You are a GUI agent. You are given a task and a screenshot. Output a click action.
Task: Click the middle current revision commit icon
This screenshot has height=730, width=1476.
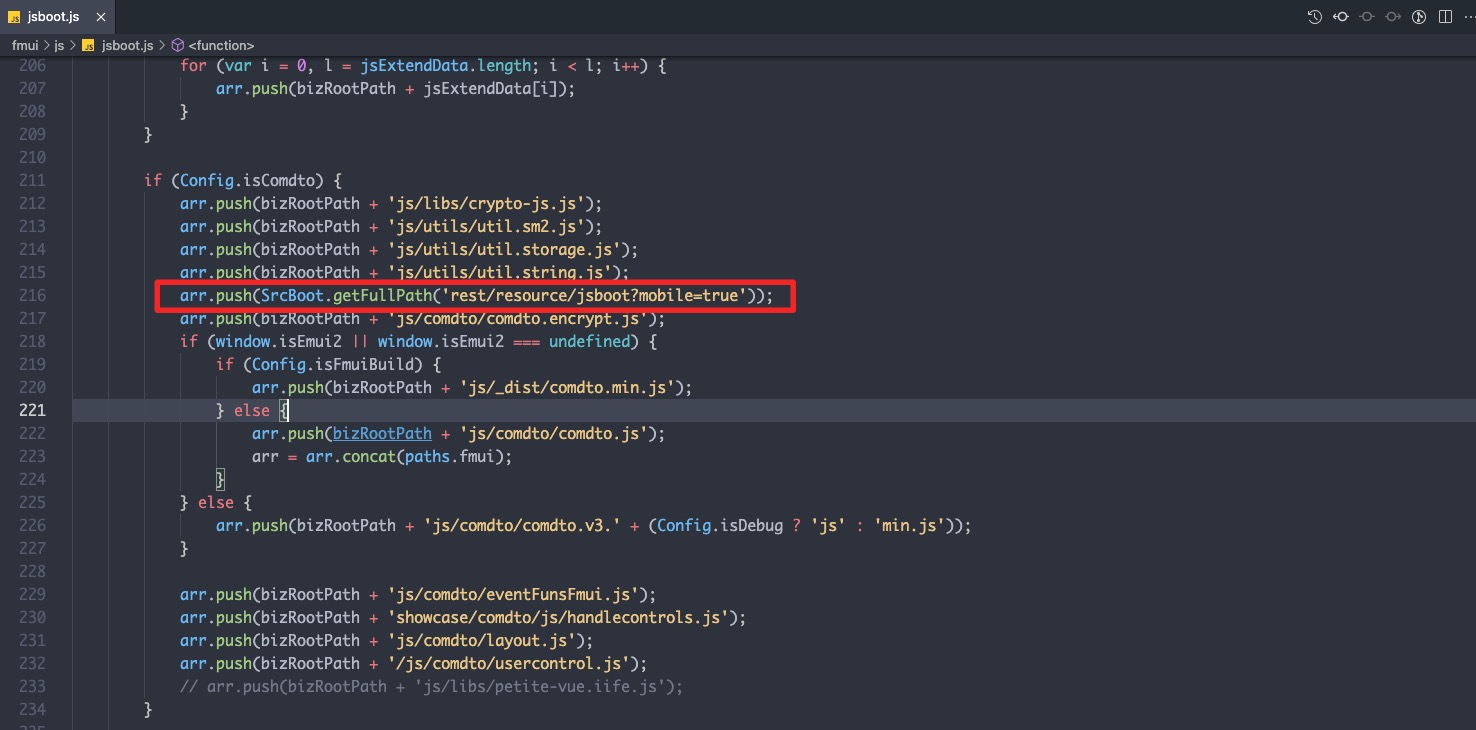1367,17
